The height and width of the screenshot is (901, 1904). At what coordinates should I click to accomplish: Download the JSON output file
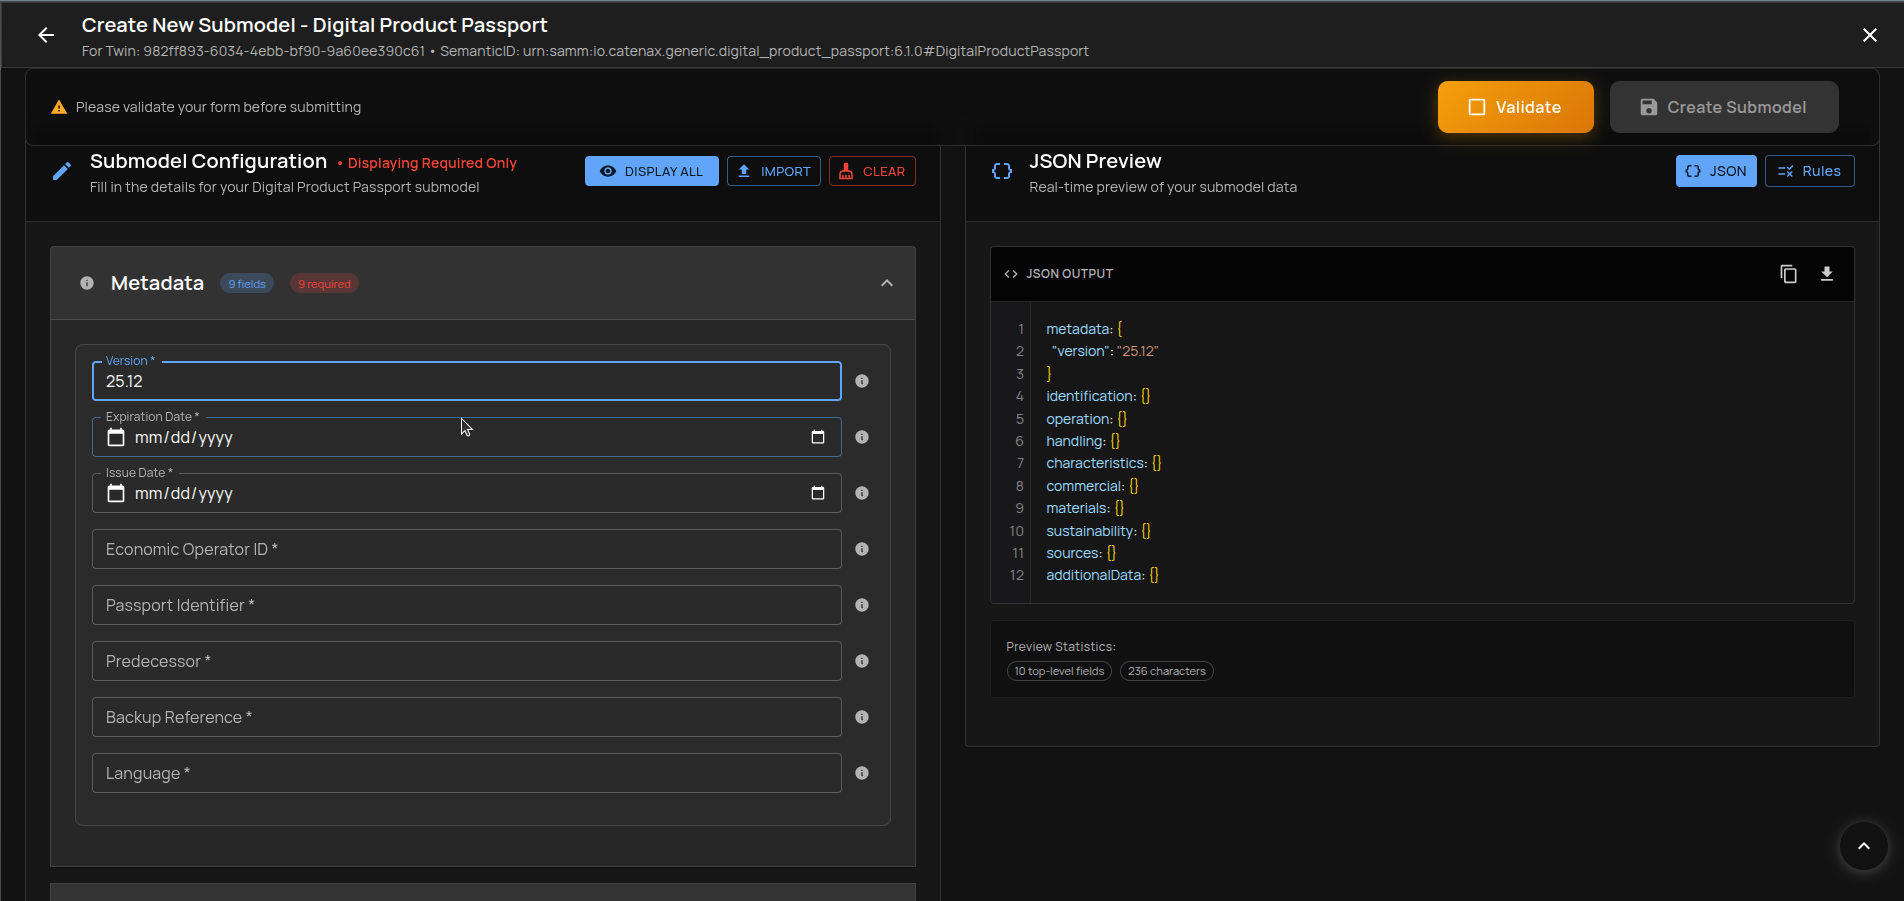1826,274
